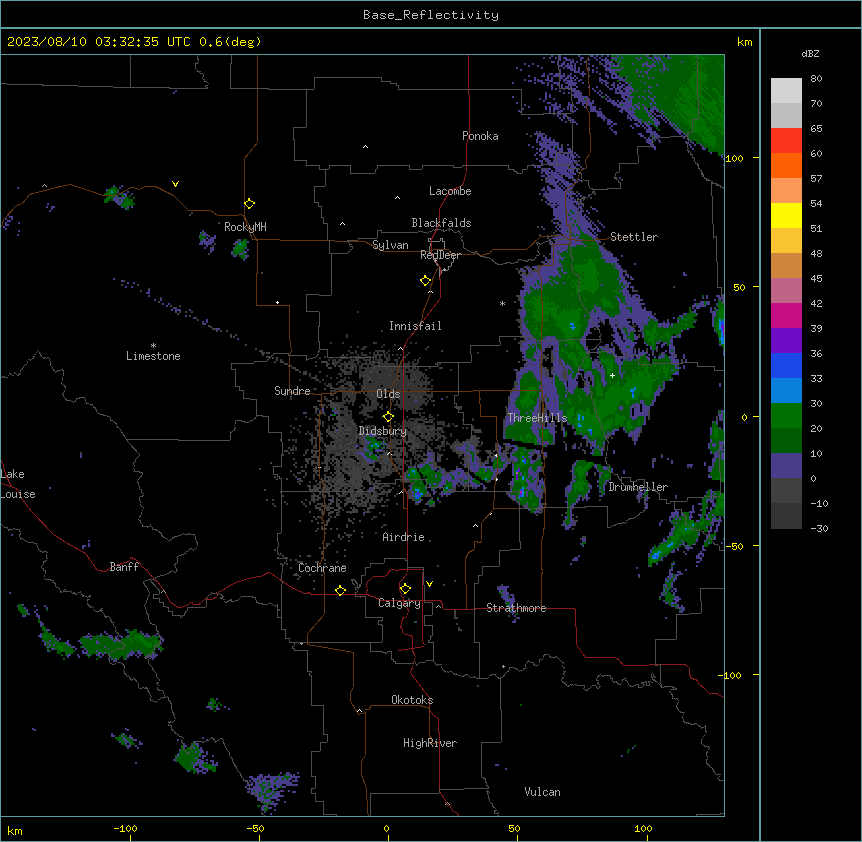Click the magenta 39-42 dBZ legend swatch

click(x=786, y=316)
